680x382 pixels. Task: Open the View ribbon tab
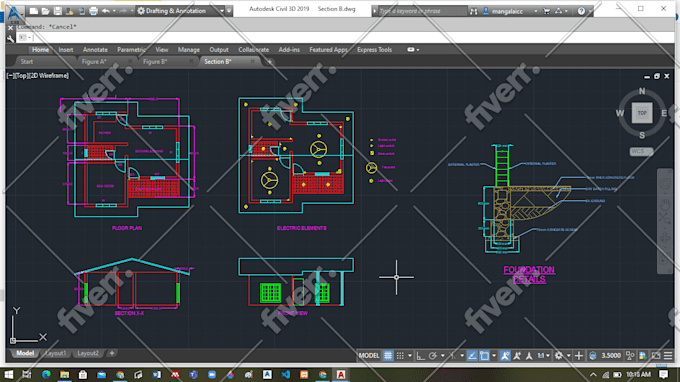[162, 50]
